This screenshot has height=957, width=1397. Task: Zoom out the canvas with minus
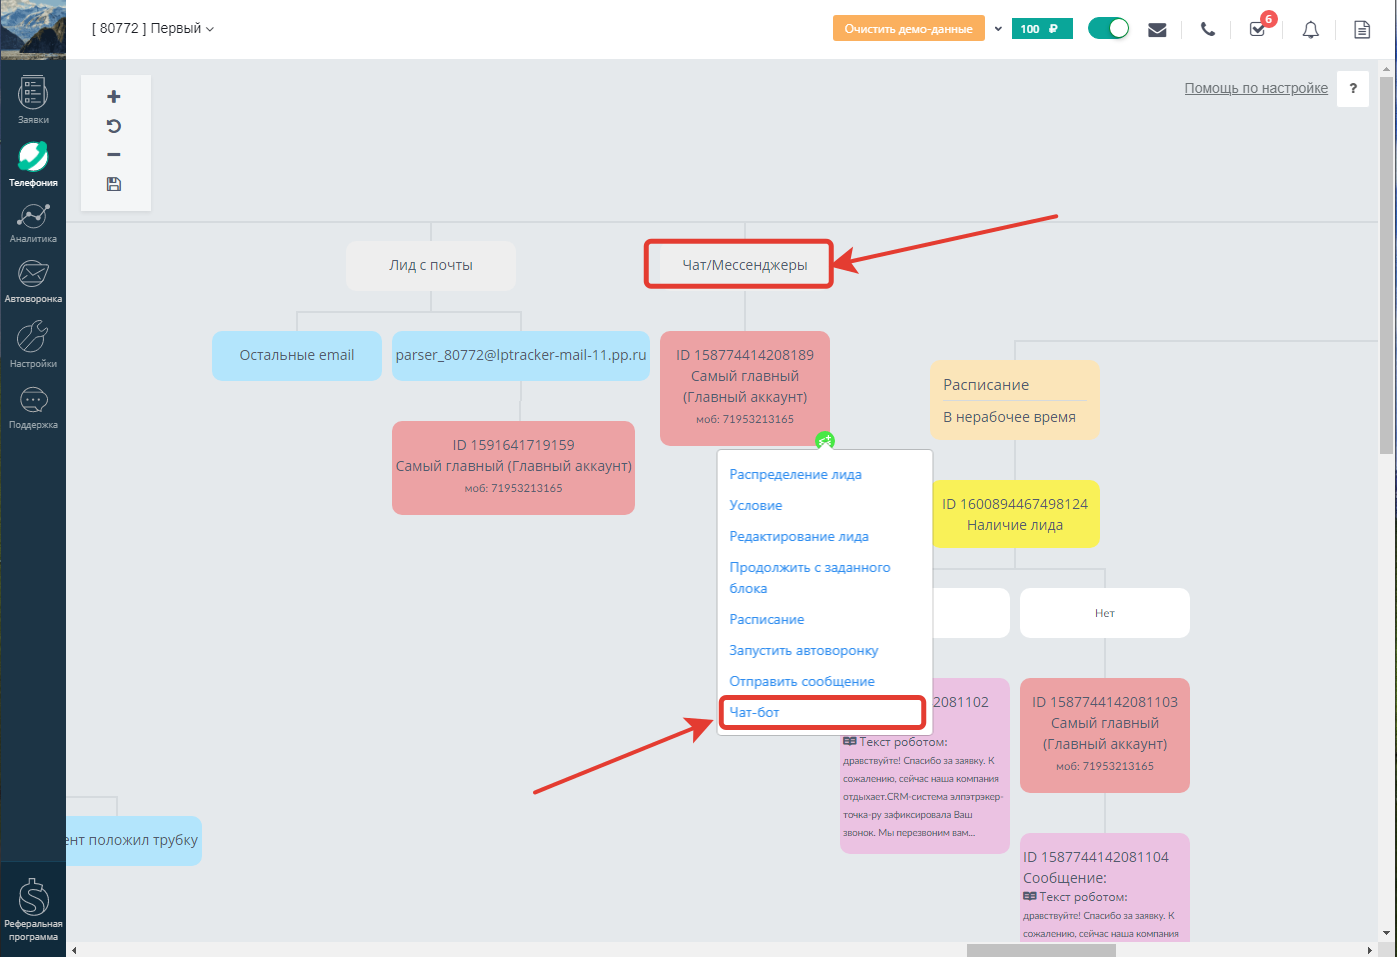tap(114, 155)
